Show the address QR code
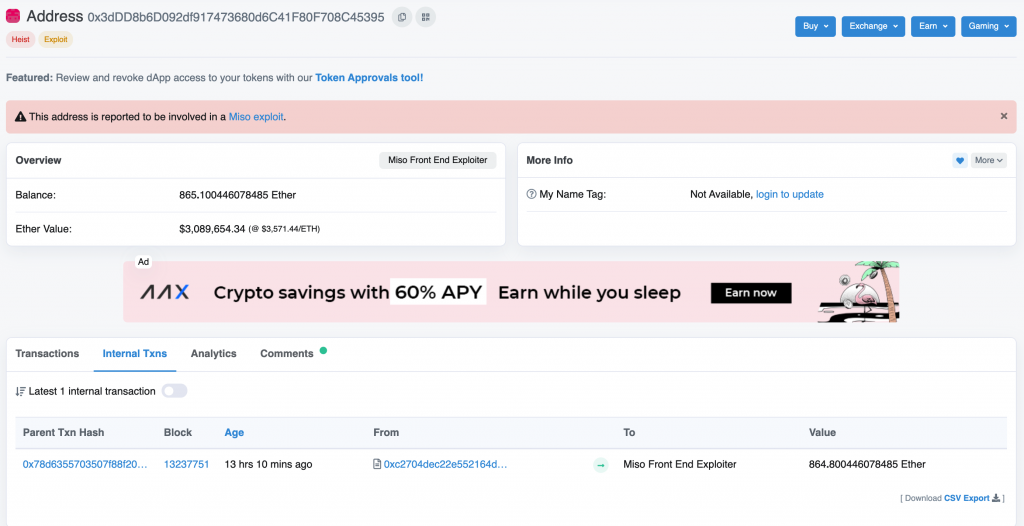This screenshot has width=1024, height=526. click(x=426, y=17)
